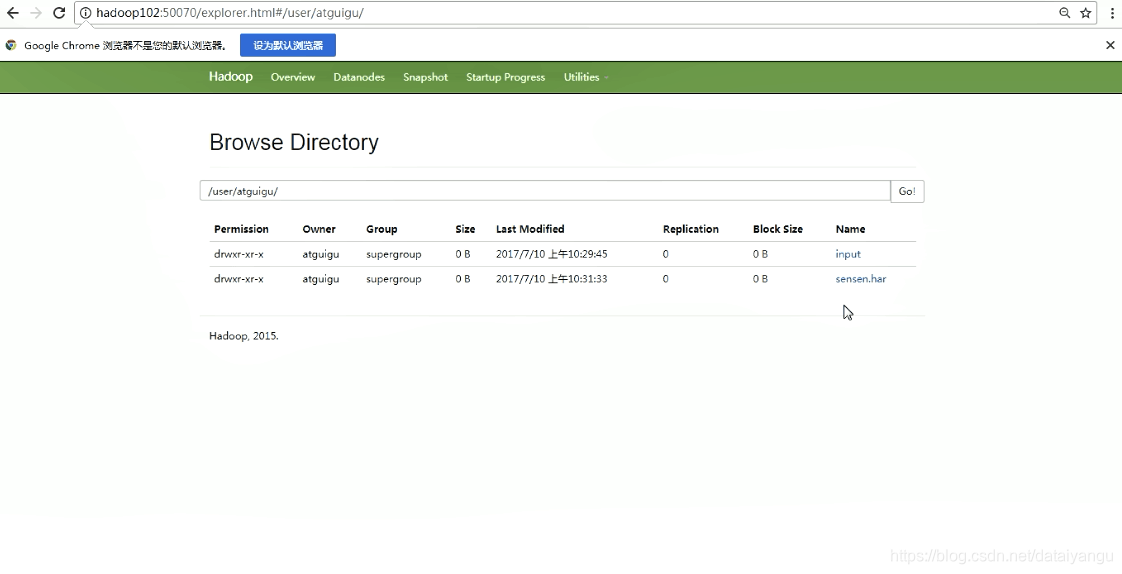Click the Block Size column header
The height and width of the screenshot is (574, 1122).
[778, 229]
